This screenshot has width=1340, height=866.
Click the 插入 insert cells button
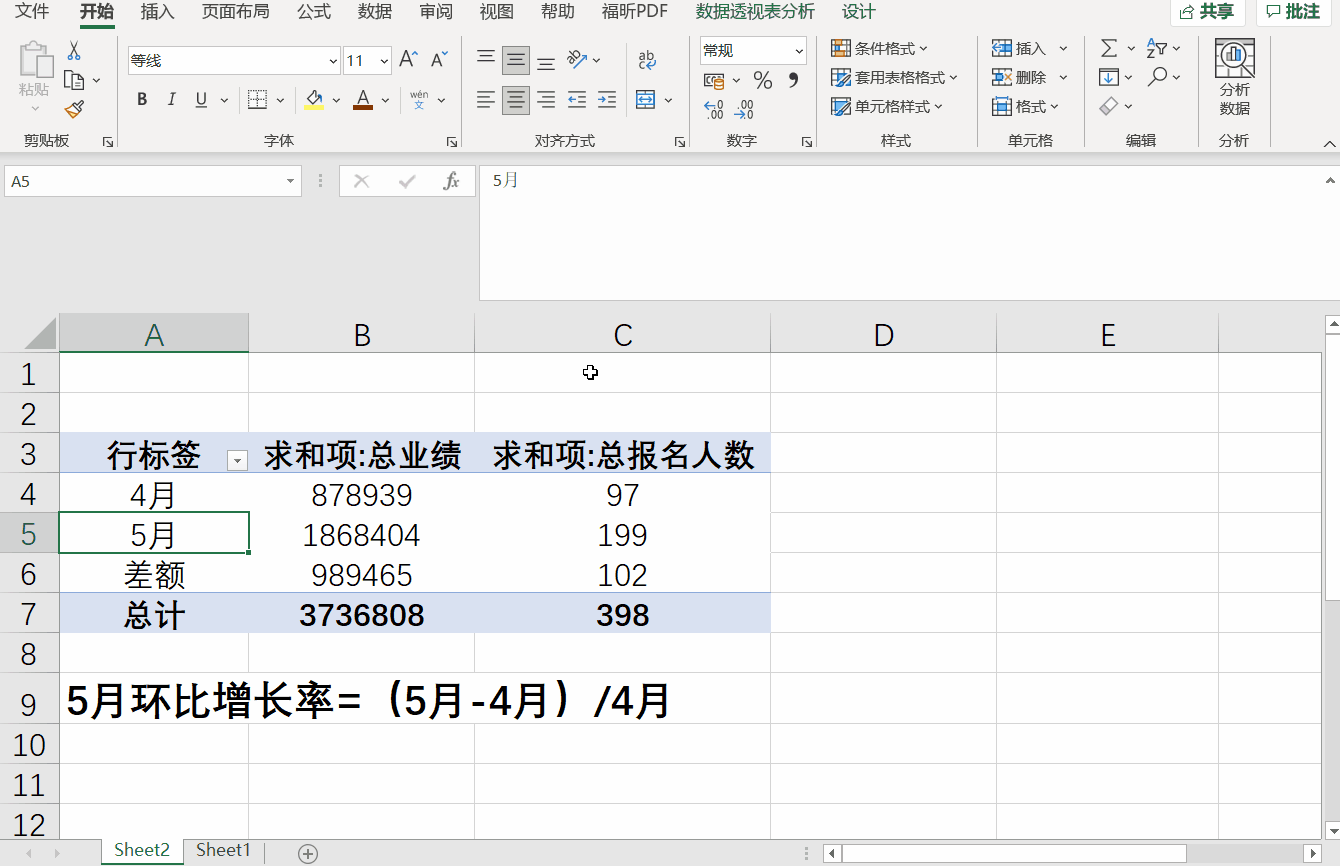click(1018, 48)
